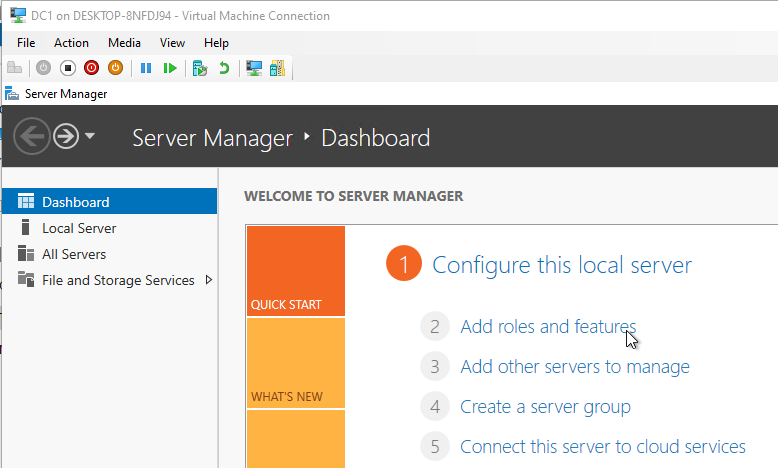Viewport: 778px width, 468px height.
Task: Click the grey Start VM power icon
Action: pos(44,68)
